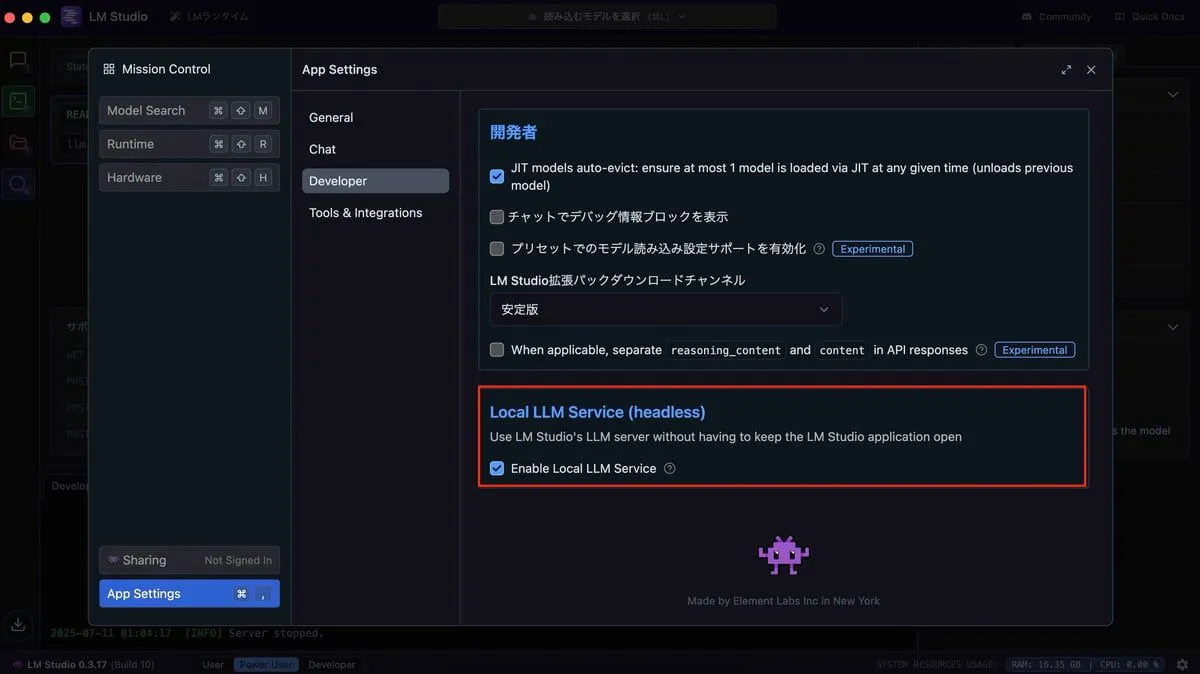Switch to Tools & Integrations settings tab

365,213
